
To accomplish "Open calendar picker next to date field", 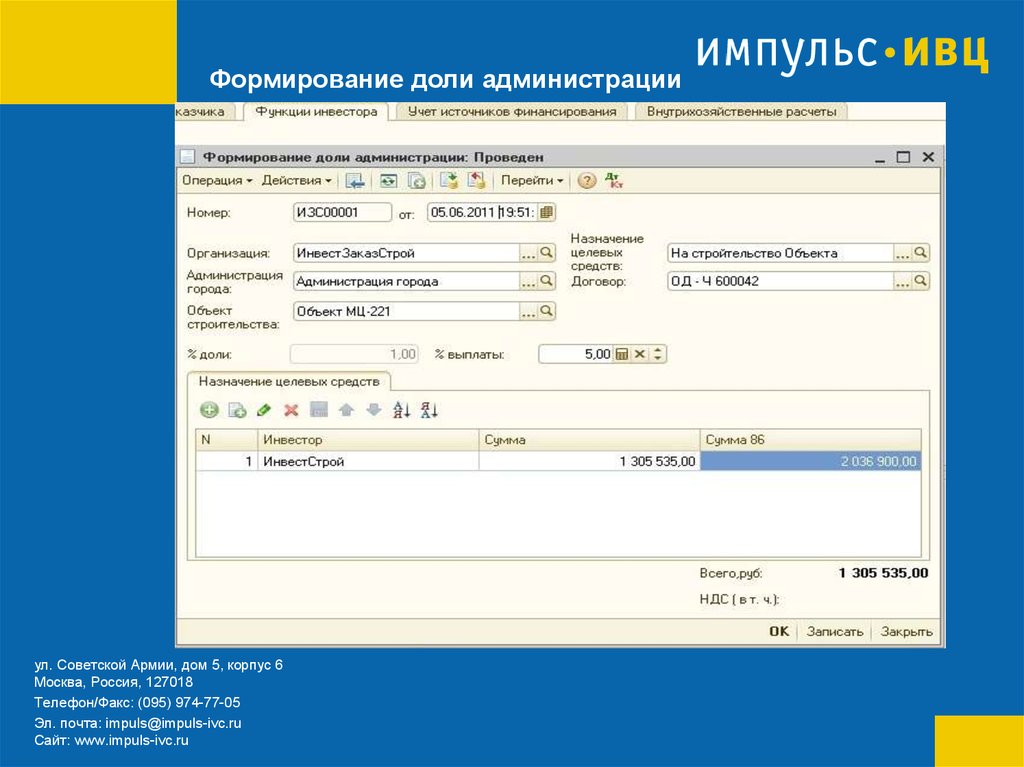I will (x=547, y=212).
